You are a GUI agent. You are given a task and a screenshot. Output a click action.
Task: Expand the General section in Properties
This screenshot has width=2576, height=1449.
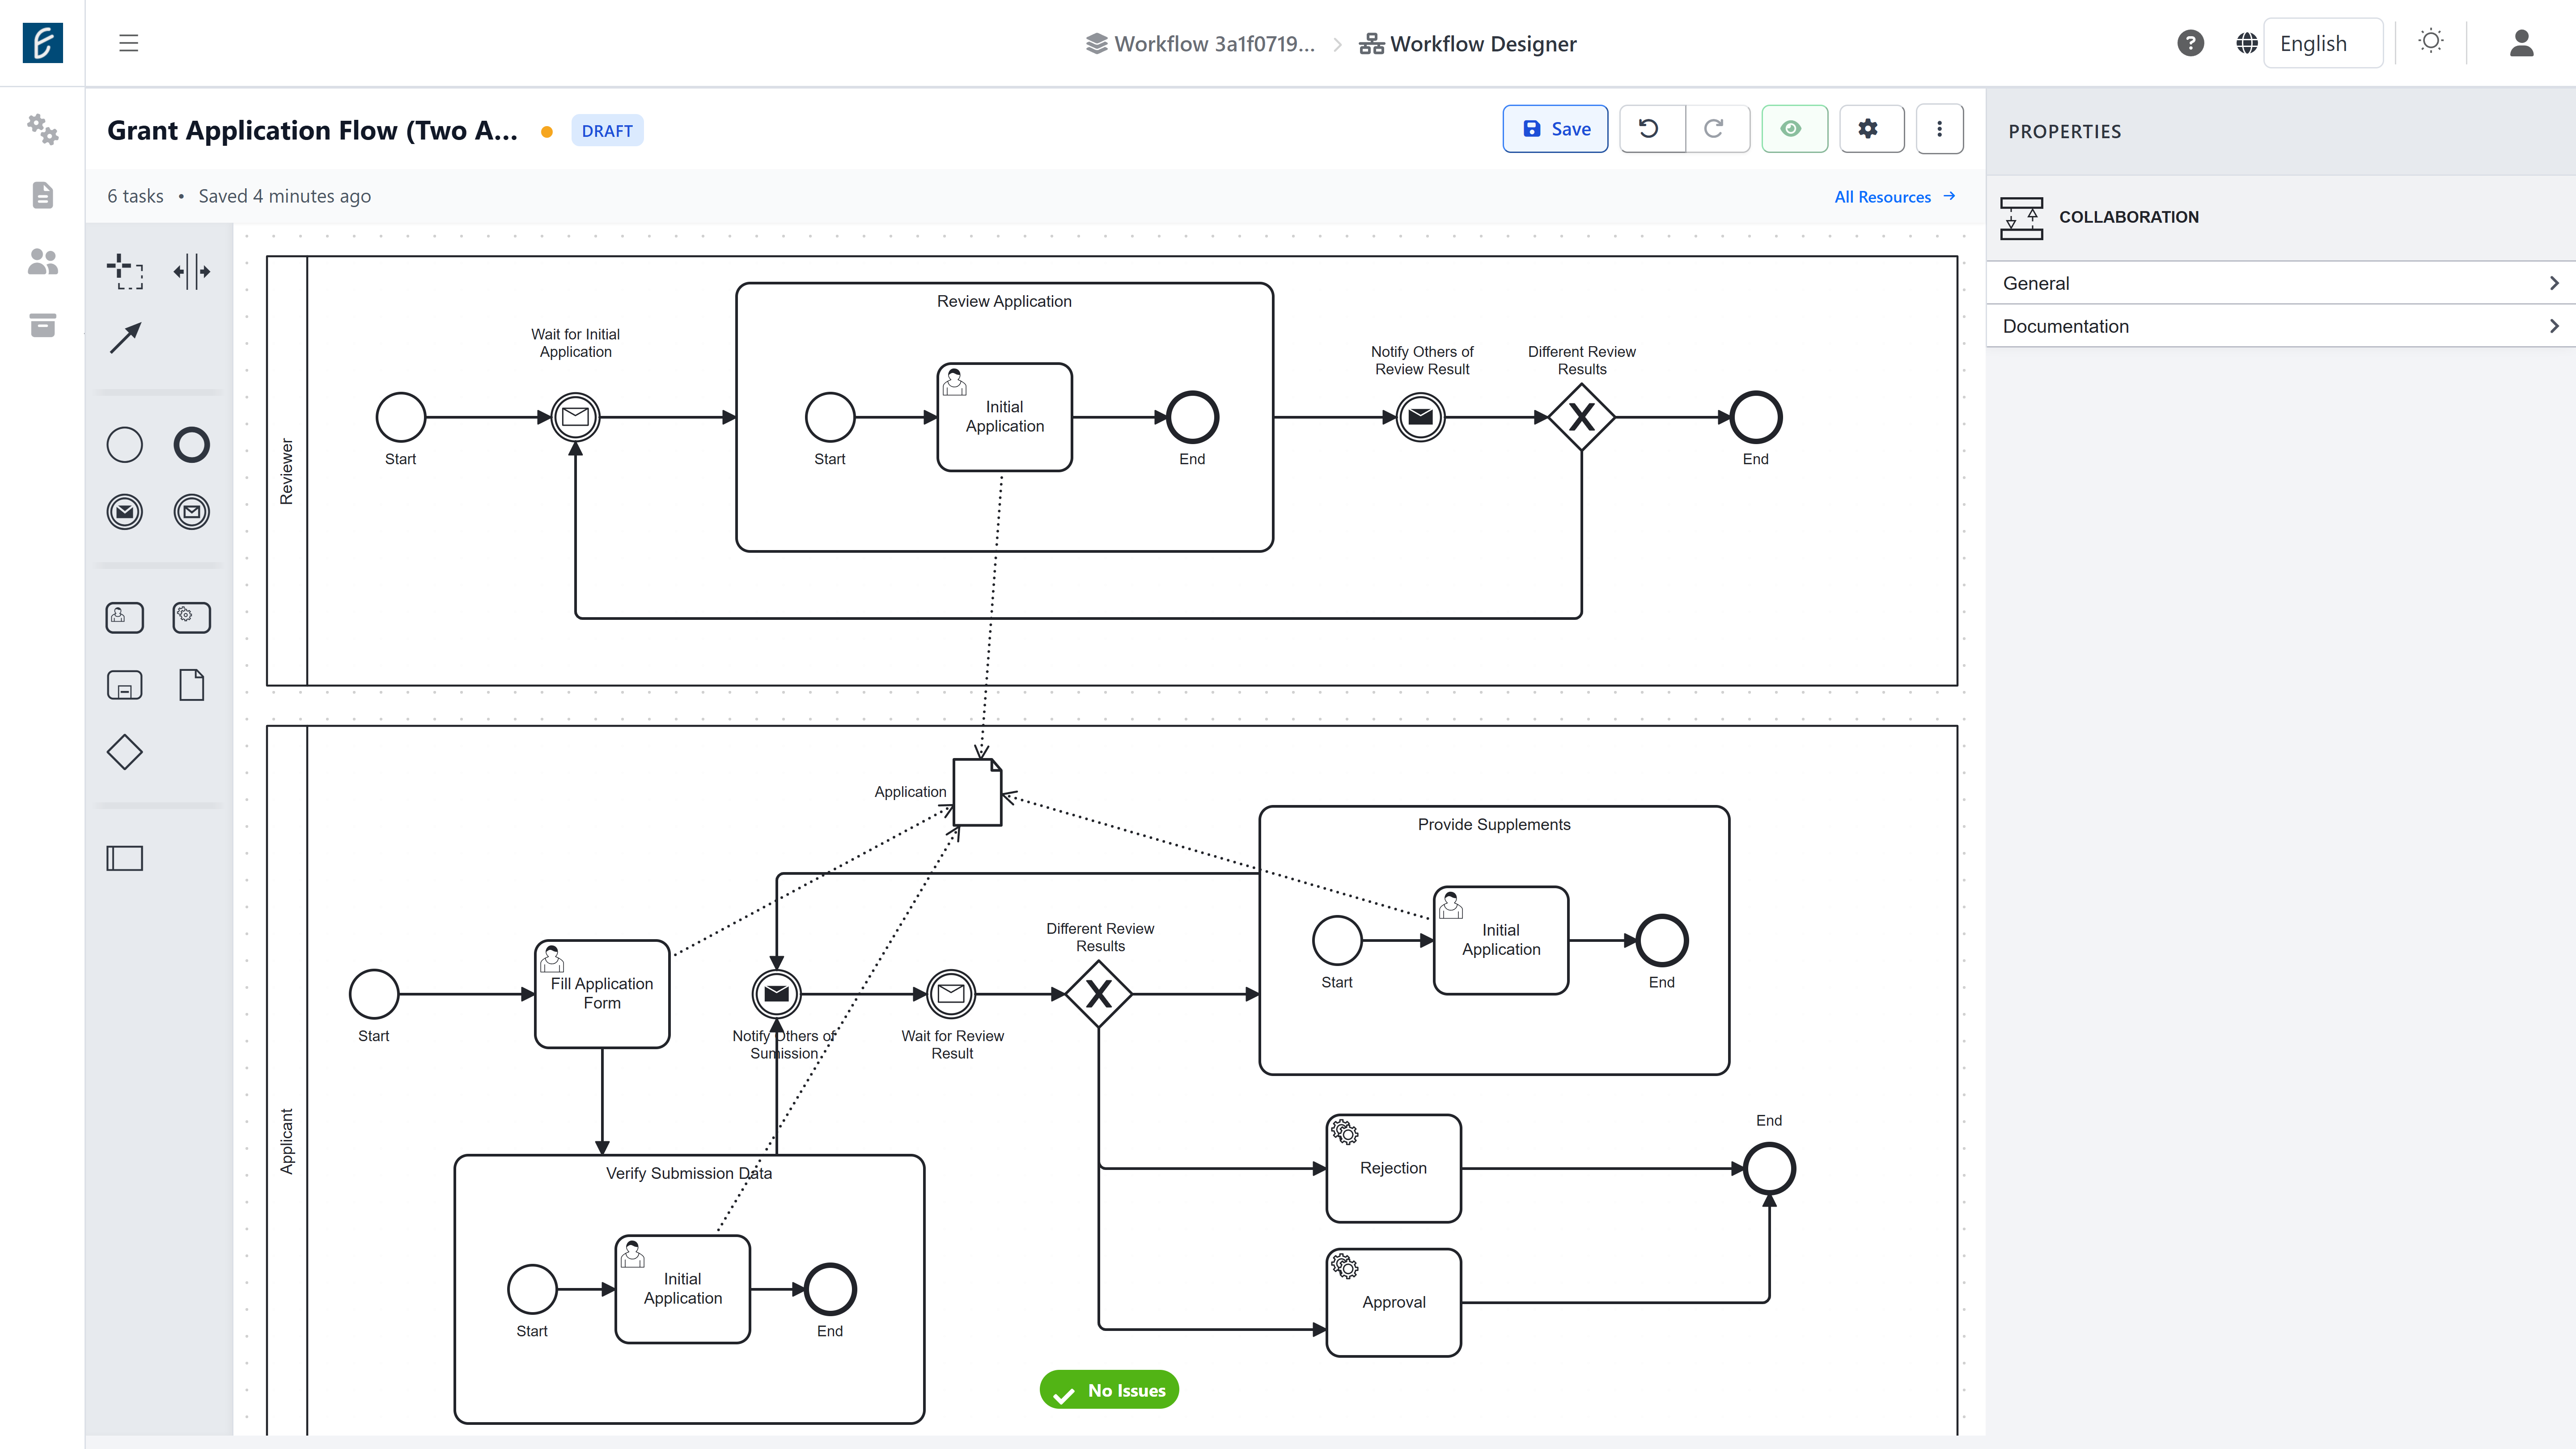tap(2280, 283)
